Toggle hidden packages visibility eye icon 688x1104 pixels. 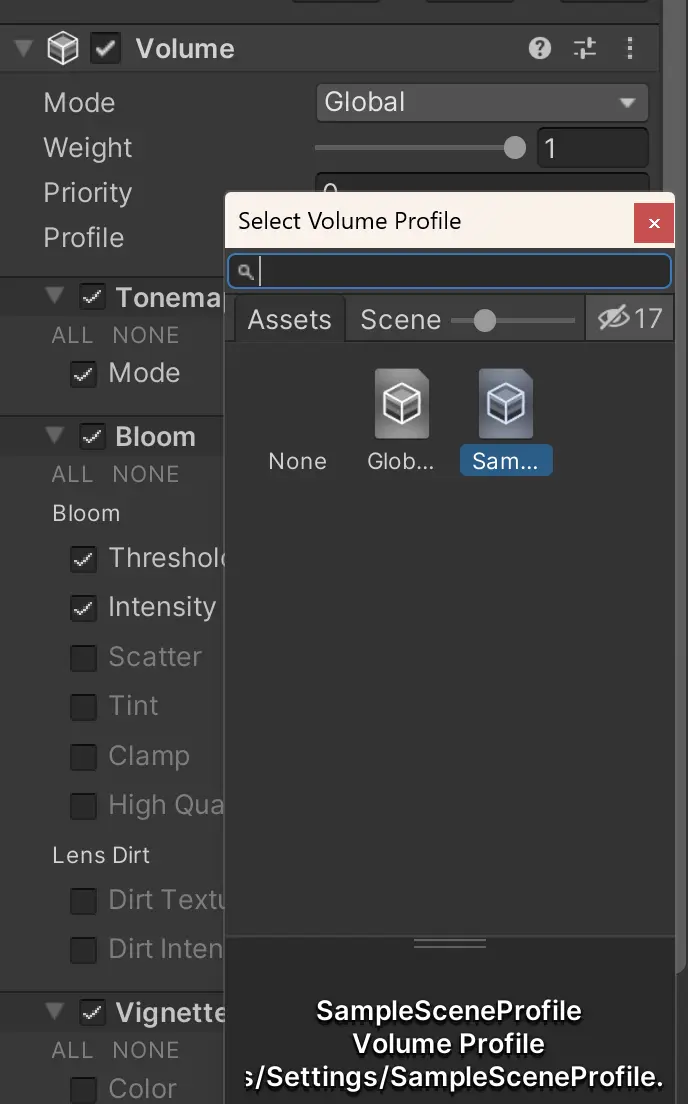point(613,318)
